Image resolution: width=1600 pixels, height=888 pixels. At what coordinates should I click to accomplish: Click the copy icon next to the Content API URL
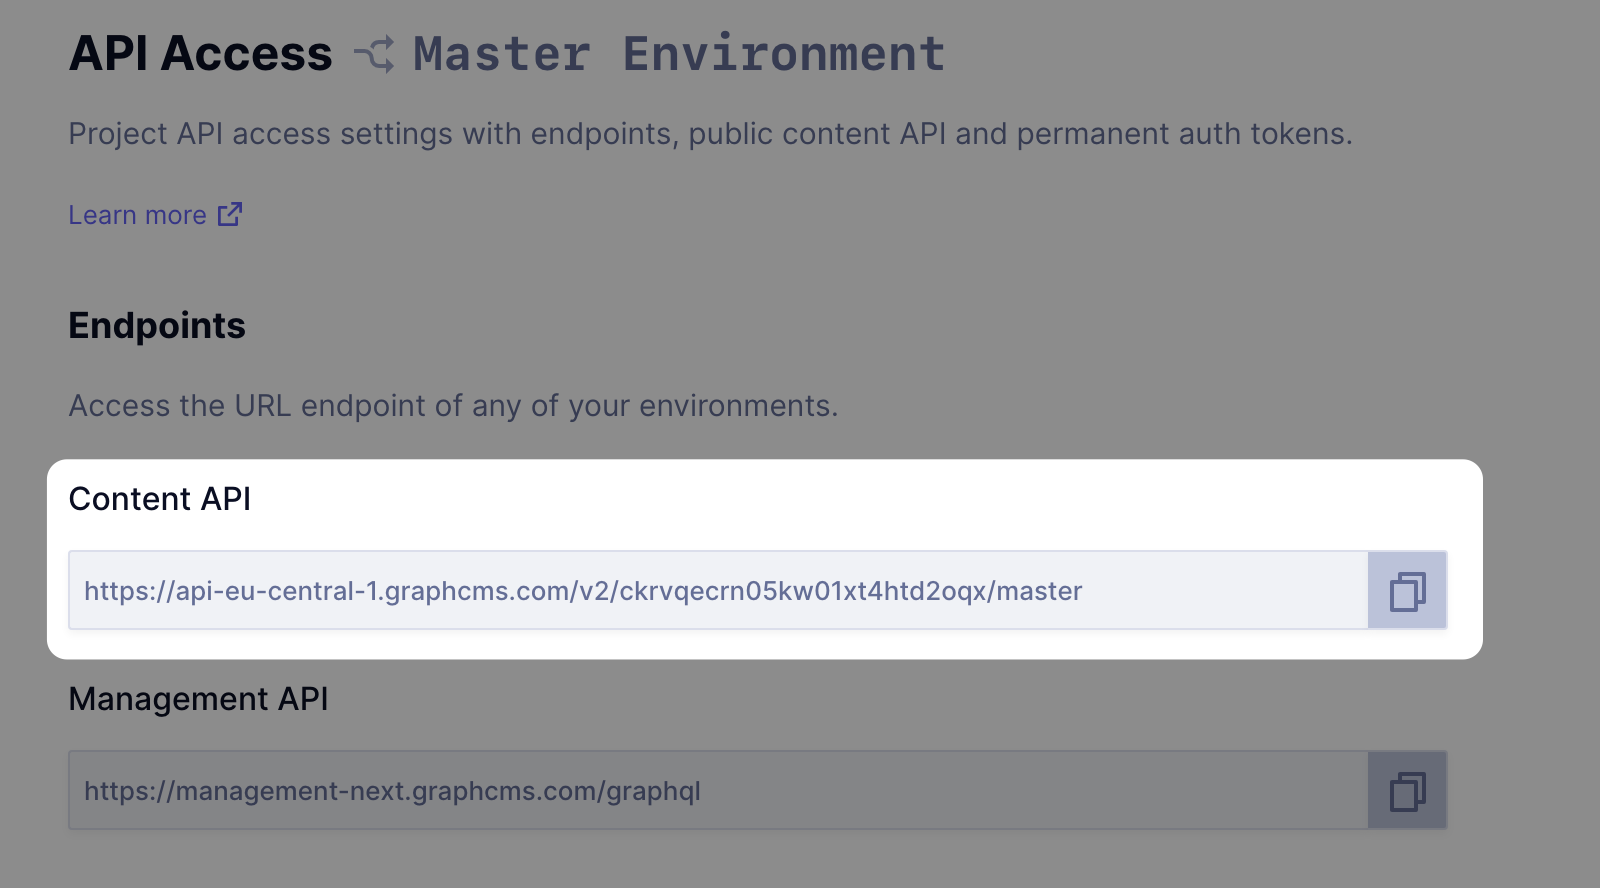(1406, 590)
